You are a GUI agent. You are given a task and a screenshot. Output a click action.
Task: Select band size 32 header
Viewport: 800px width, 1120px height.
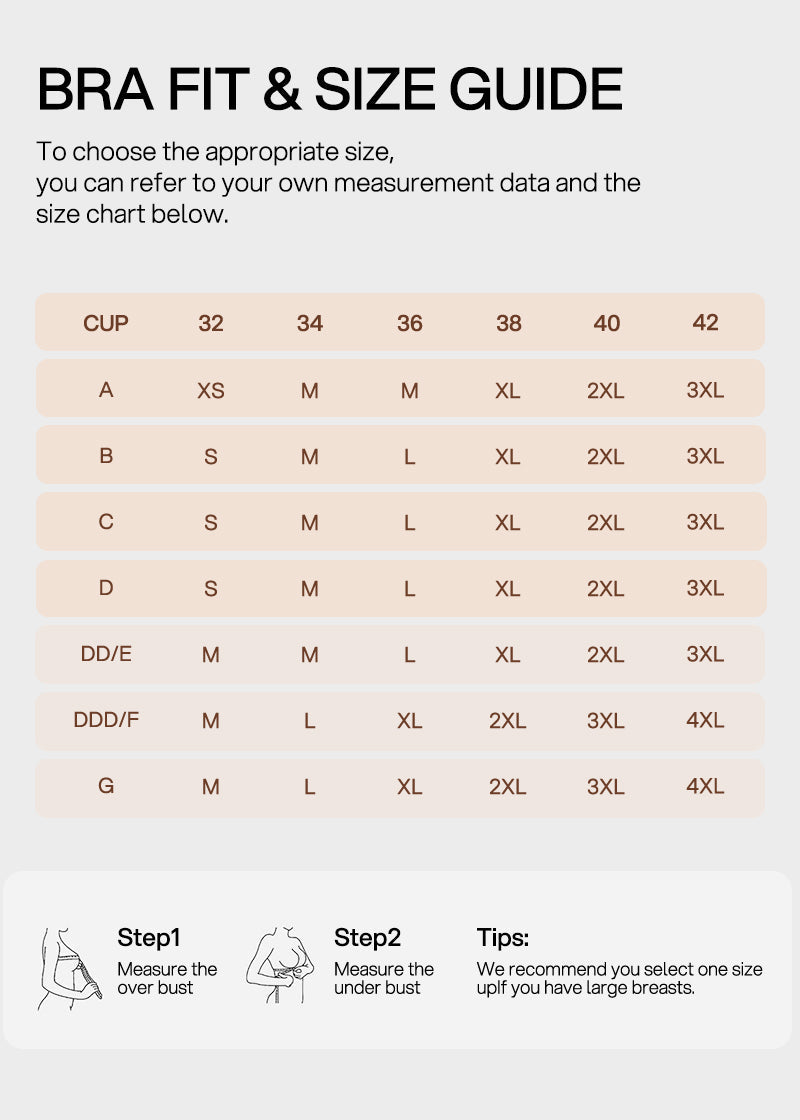pyautogui.click(x=211, y=323)
